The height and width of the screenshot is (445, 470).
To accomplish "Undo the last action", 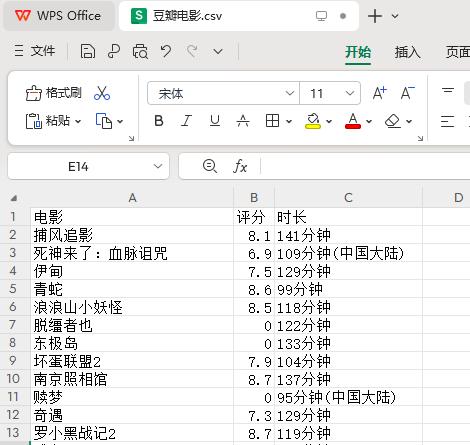I will click(166, 52).
